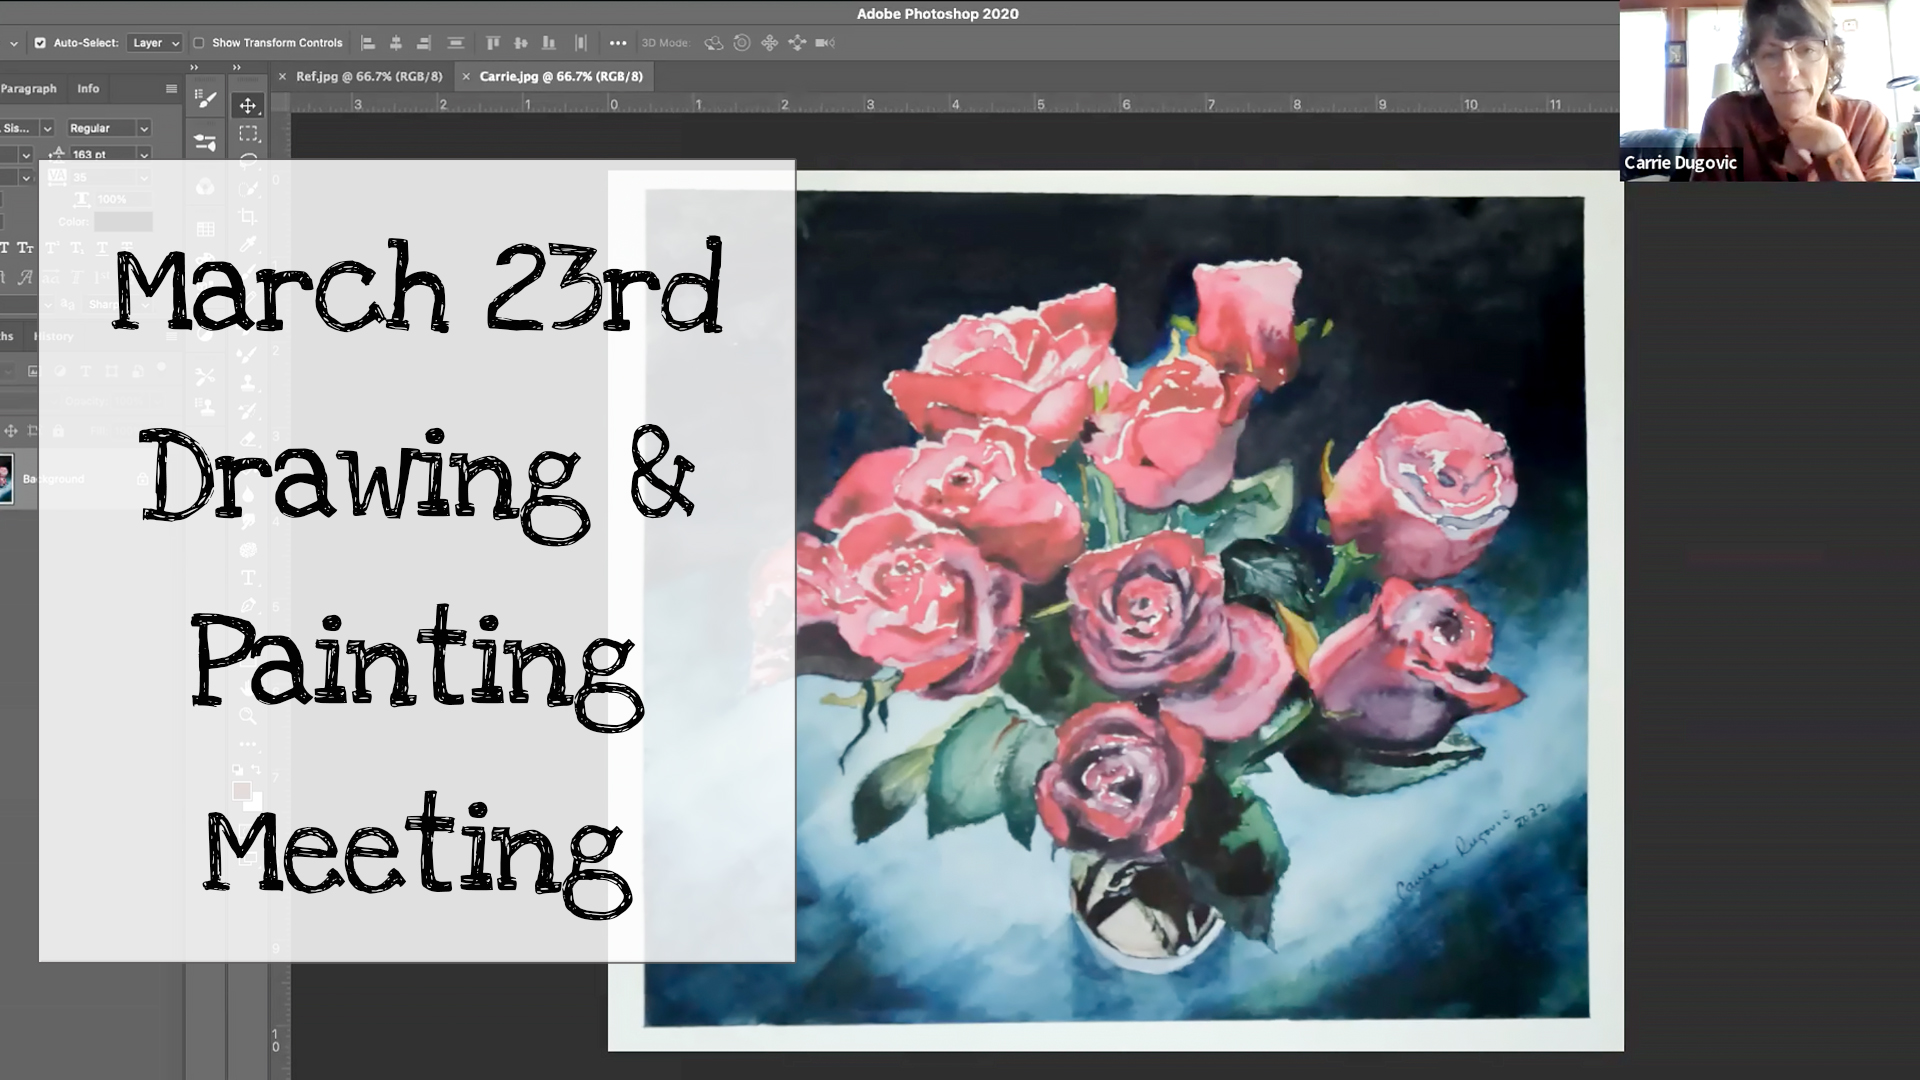Select the Zoom tool
This screenshot has height=1080, width=1920.
(x=248, y=715)
